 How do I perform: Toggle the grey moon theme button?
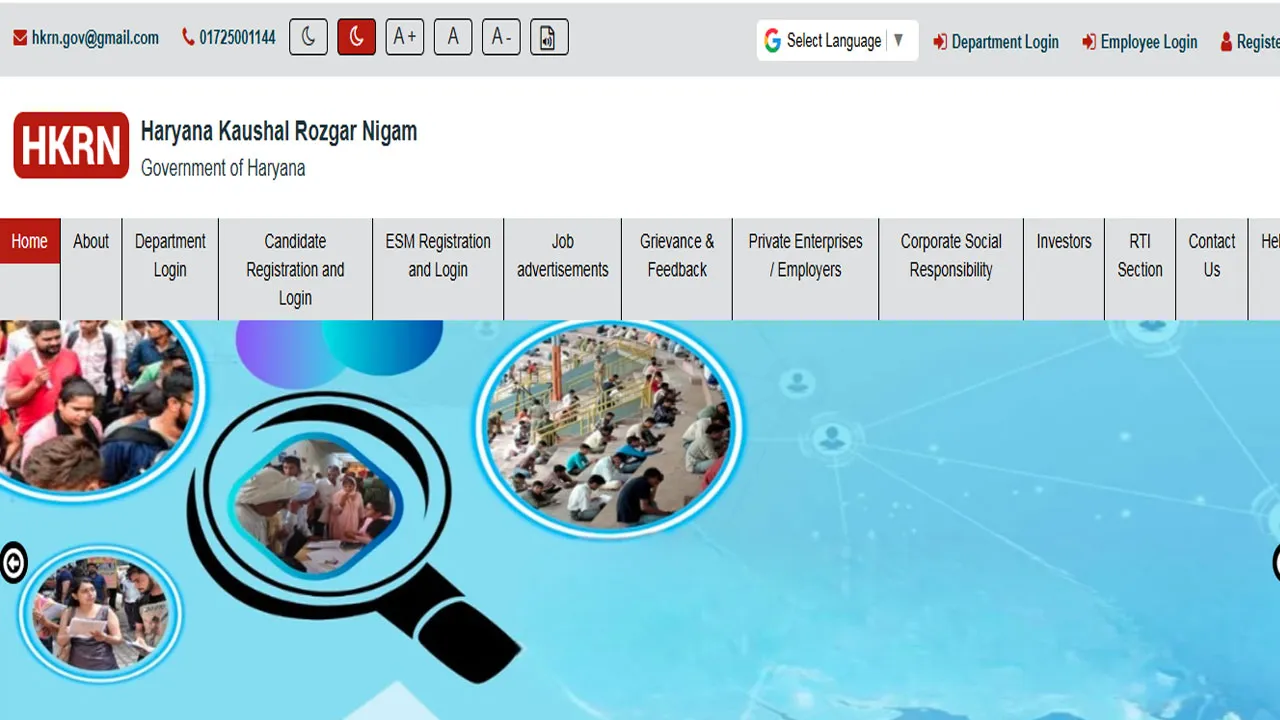(x=308, y=38)
